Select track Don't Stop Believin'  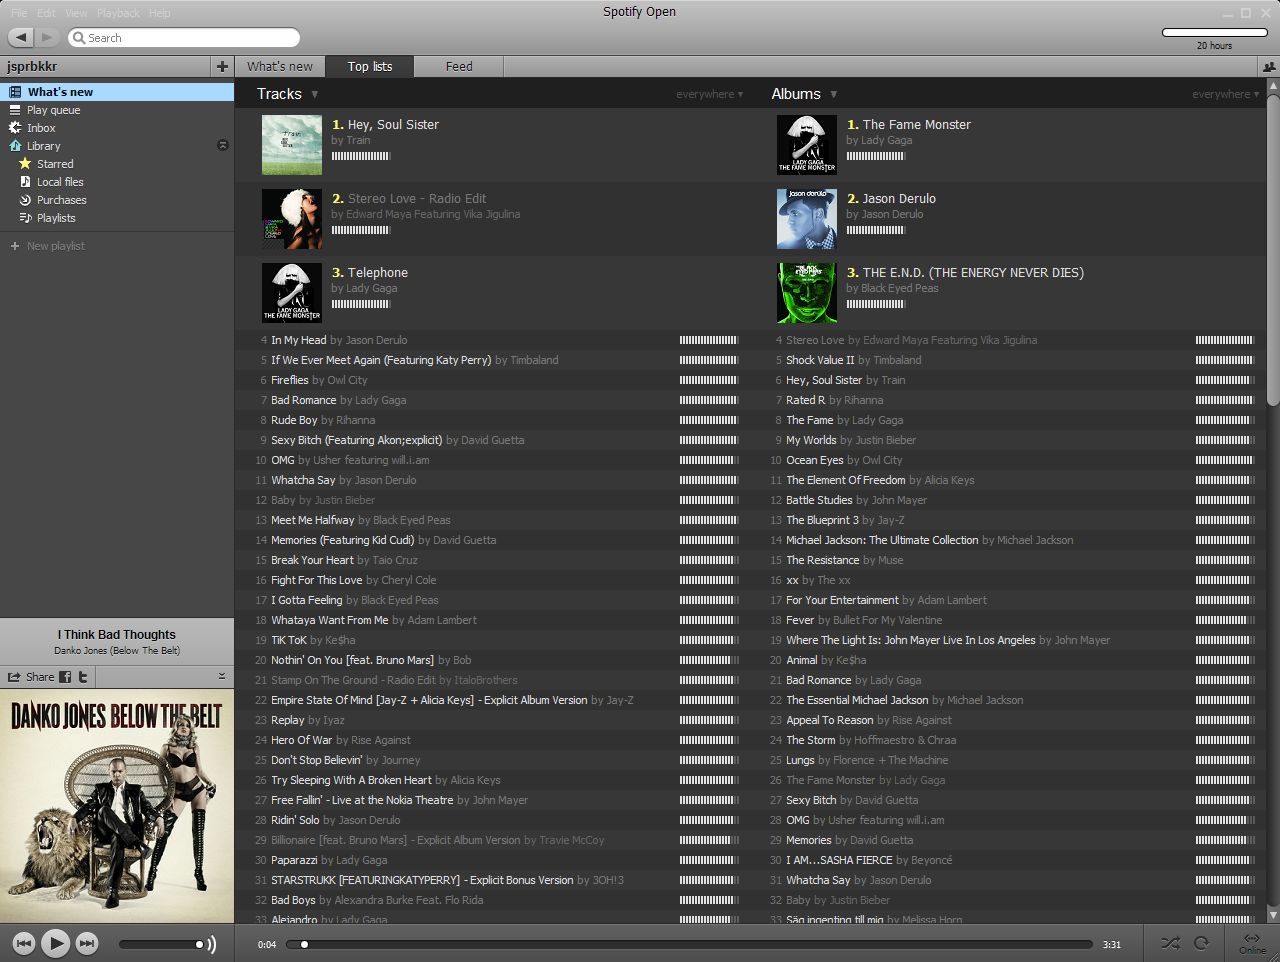(317, 760)
